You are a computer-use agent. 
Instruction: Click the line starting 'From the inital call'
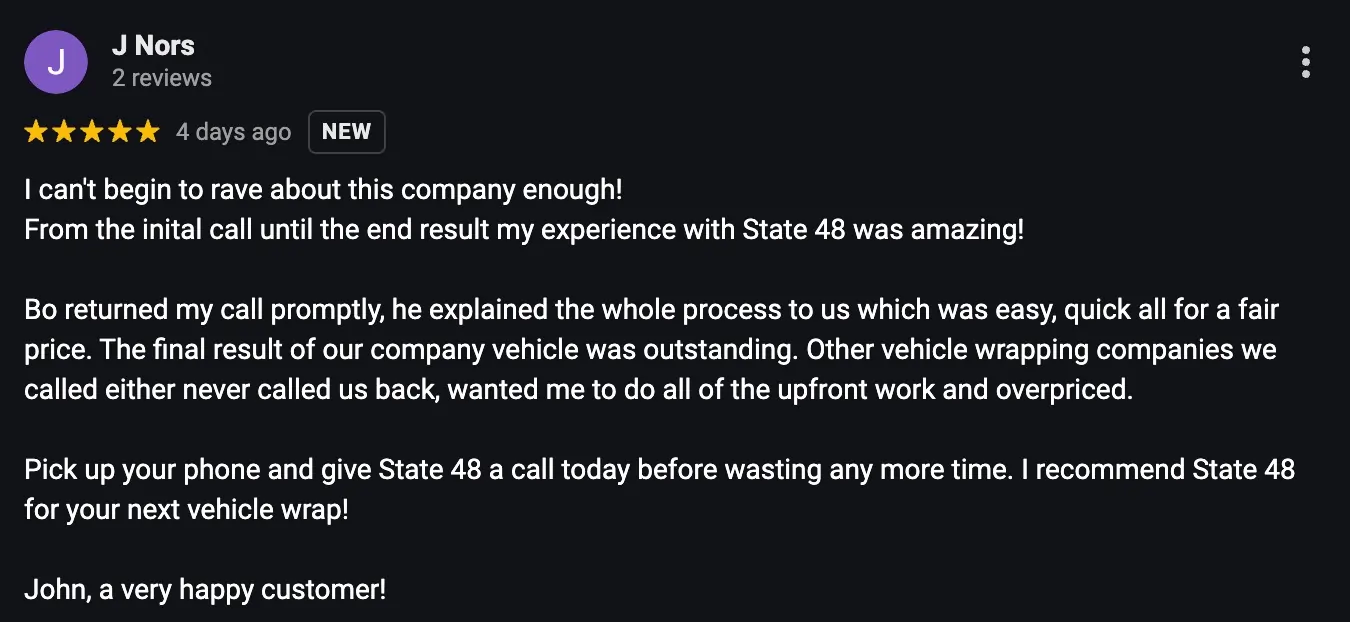point(524,230)
